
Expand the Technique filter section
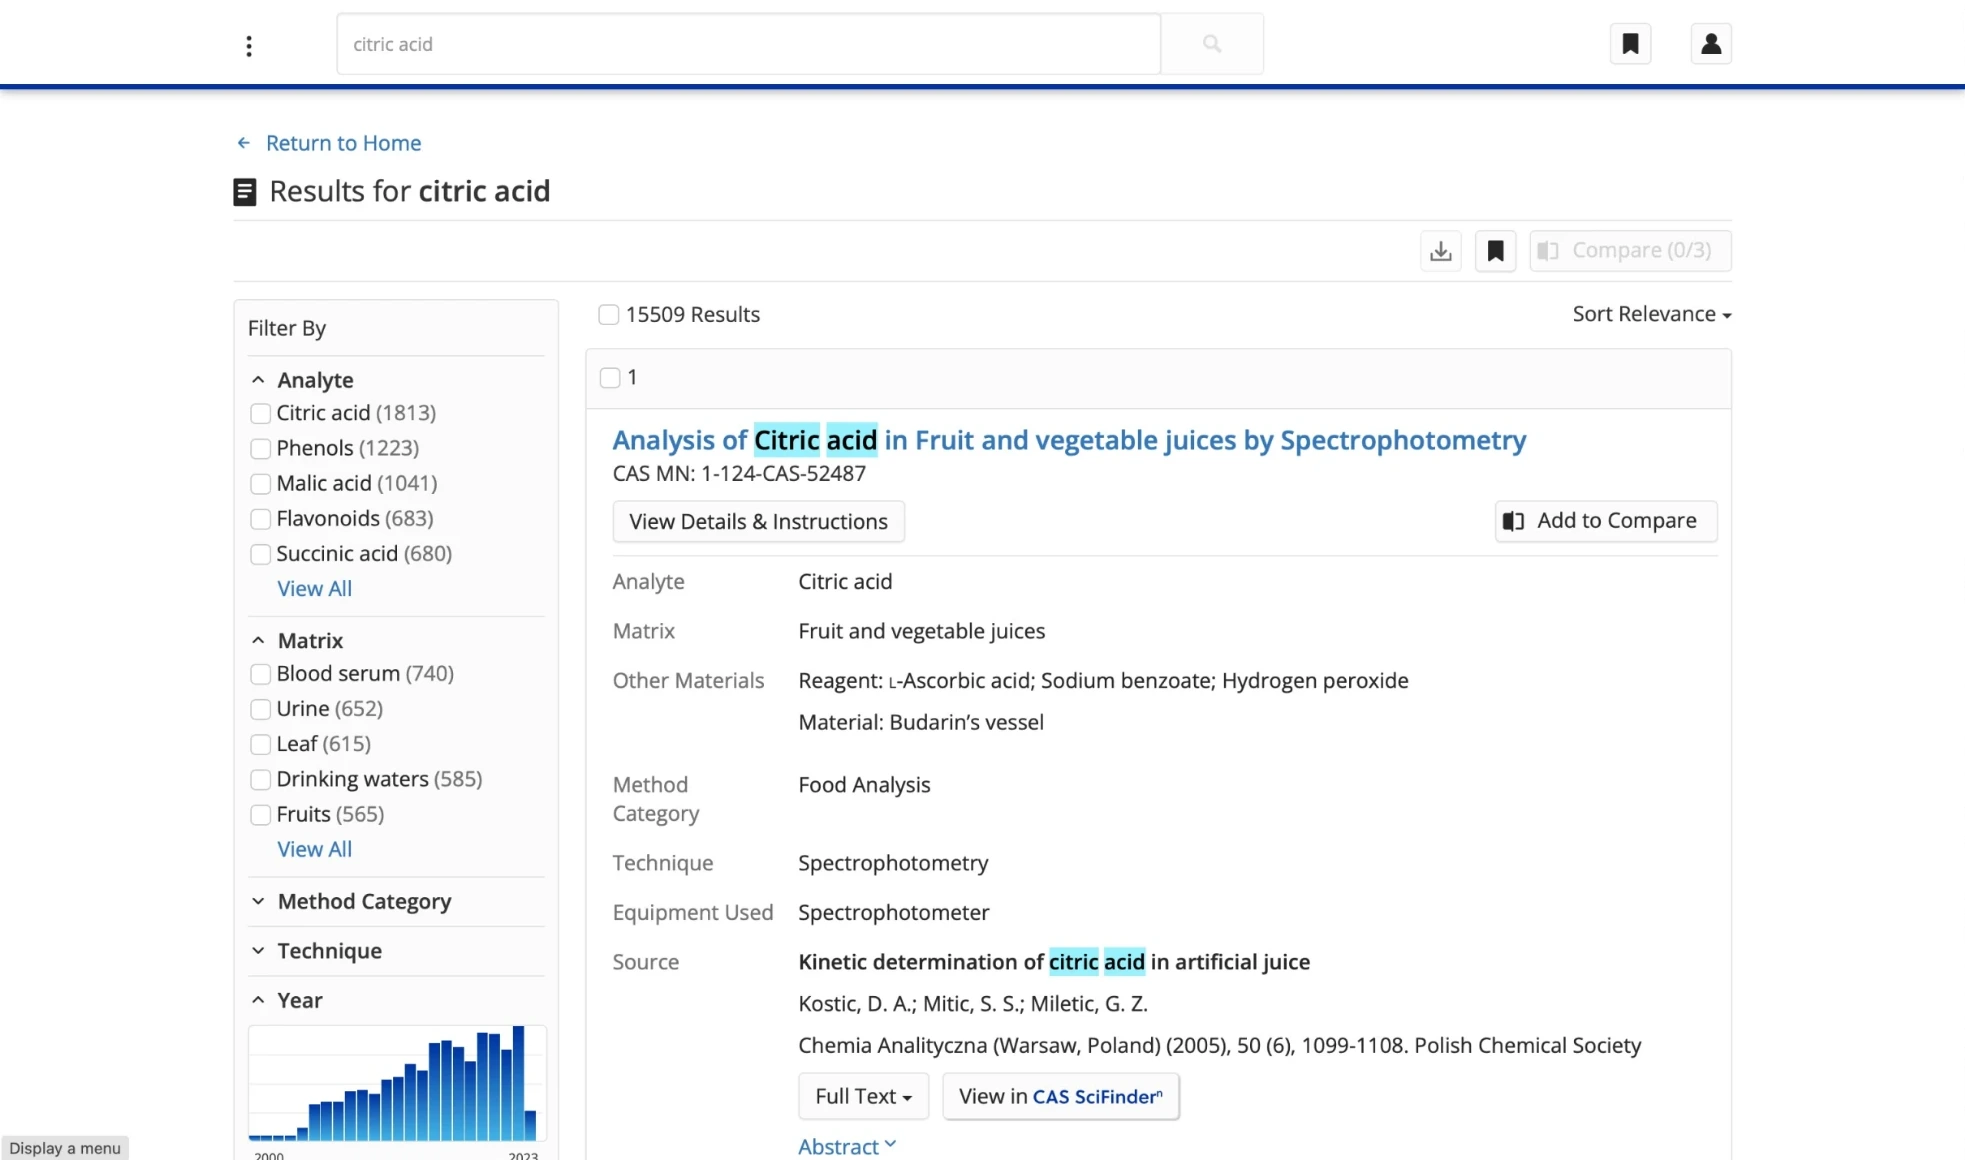(x=258, y=951)
